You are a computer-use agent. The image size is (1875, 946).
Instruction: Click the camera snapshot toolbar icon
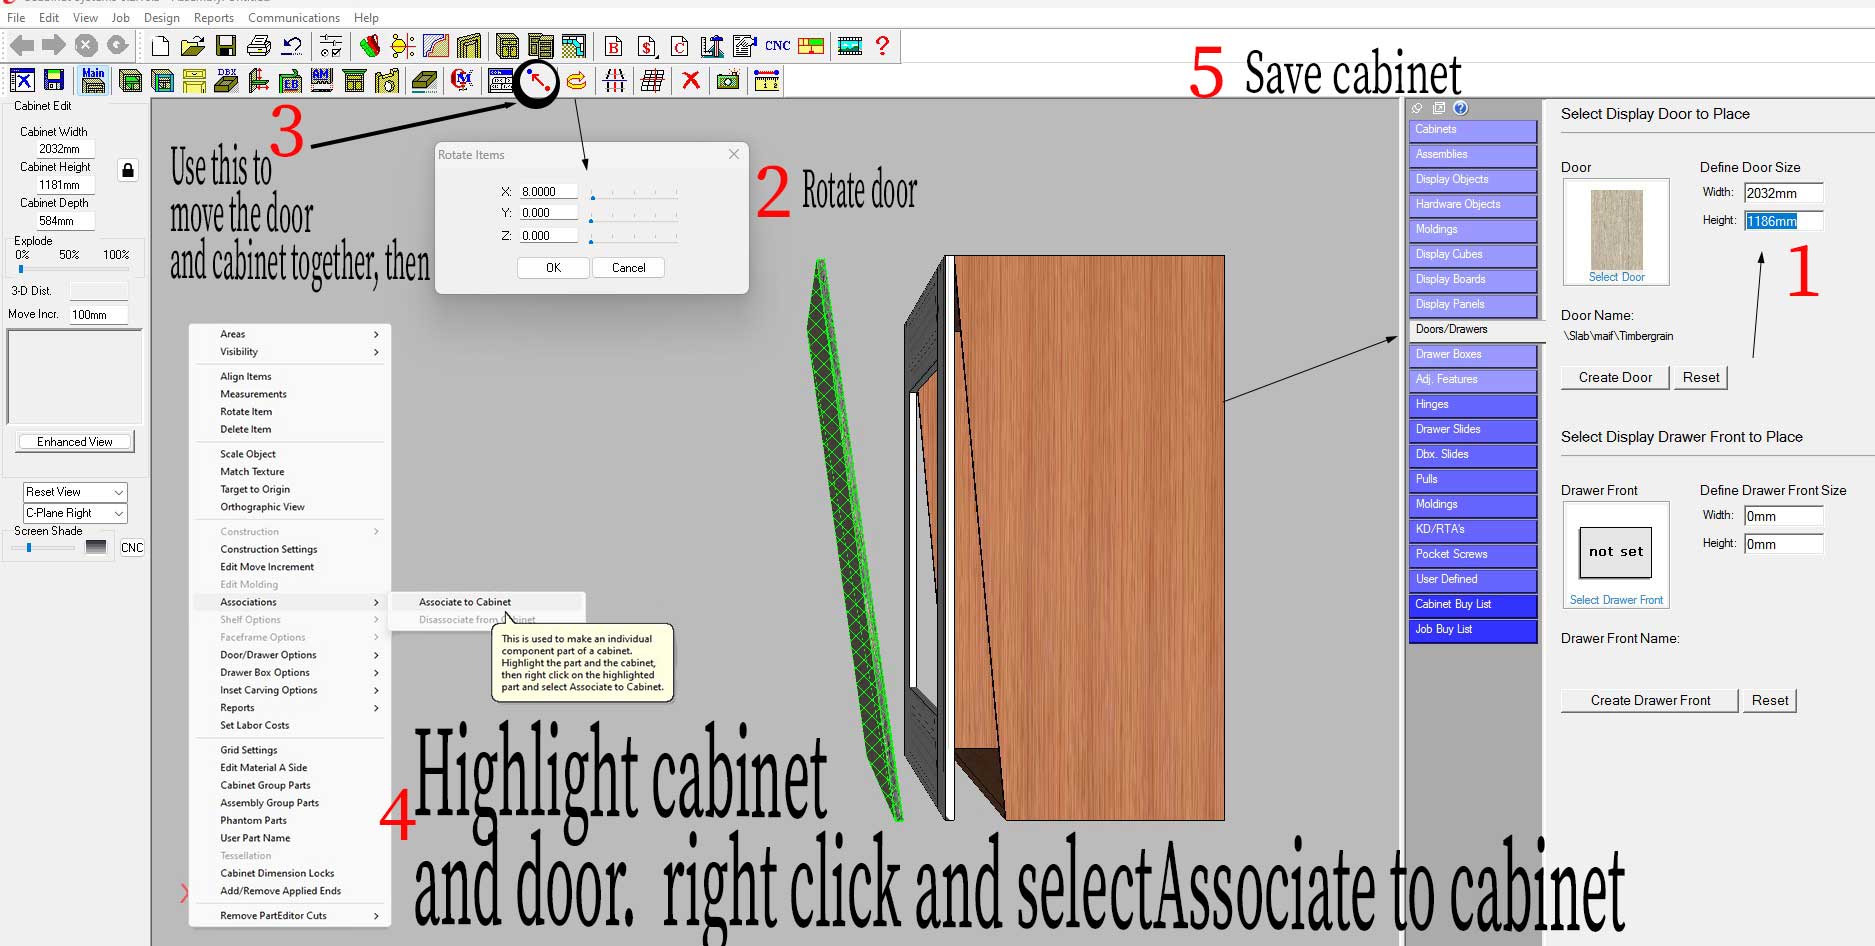[728, 81]
